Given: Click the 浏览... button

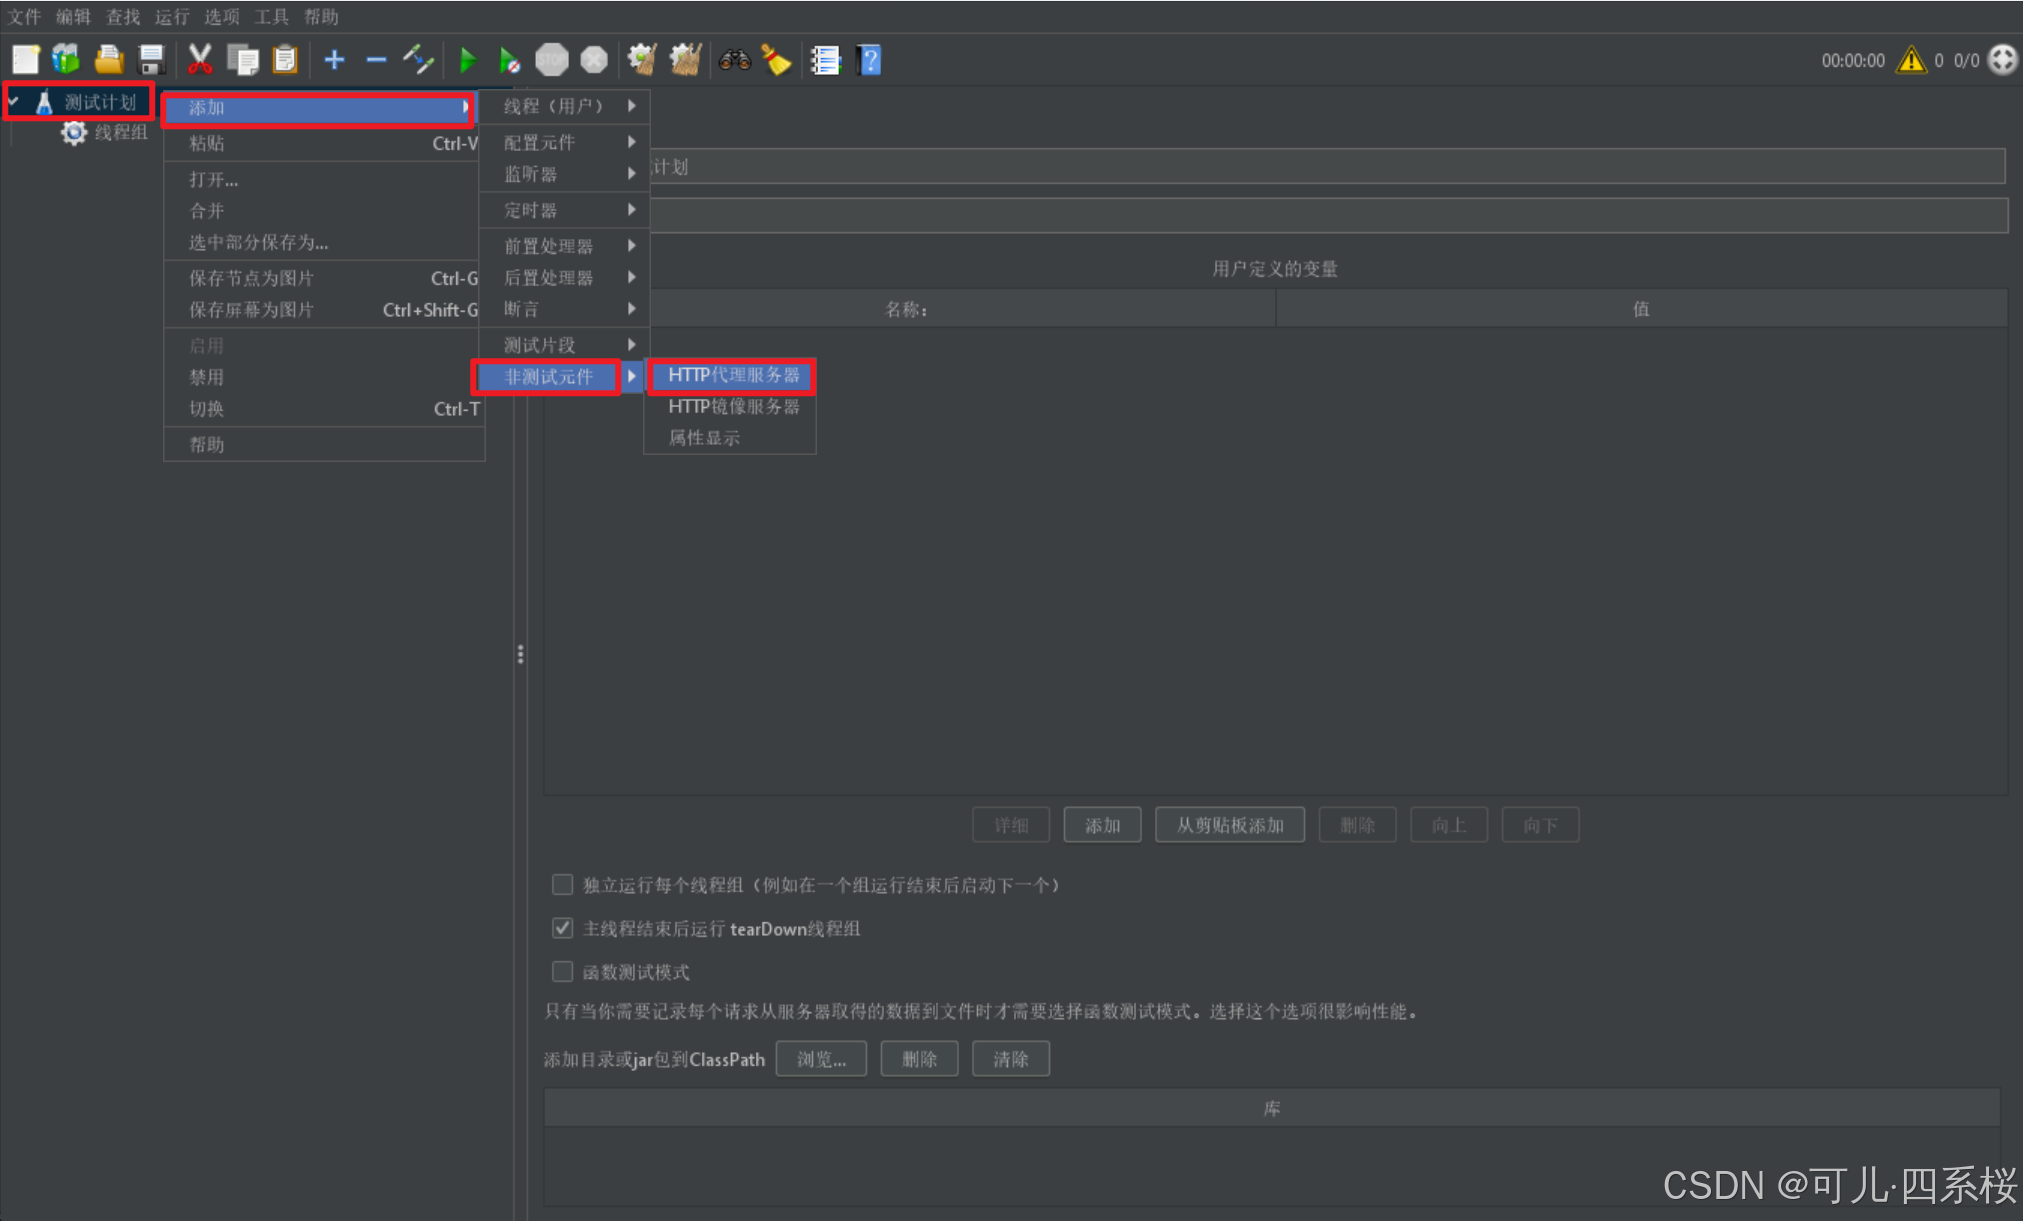Looking at the screenshot, I should (x=821, y=1059).
